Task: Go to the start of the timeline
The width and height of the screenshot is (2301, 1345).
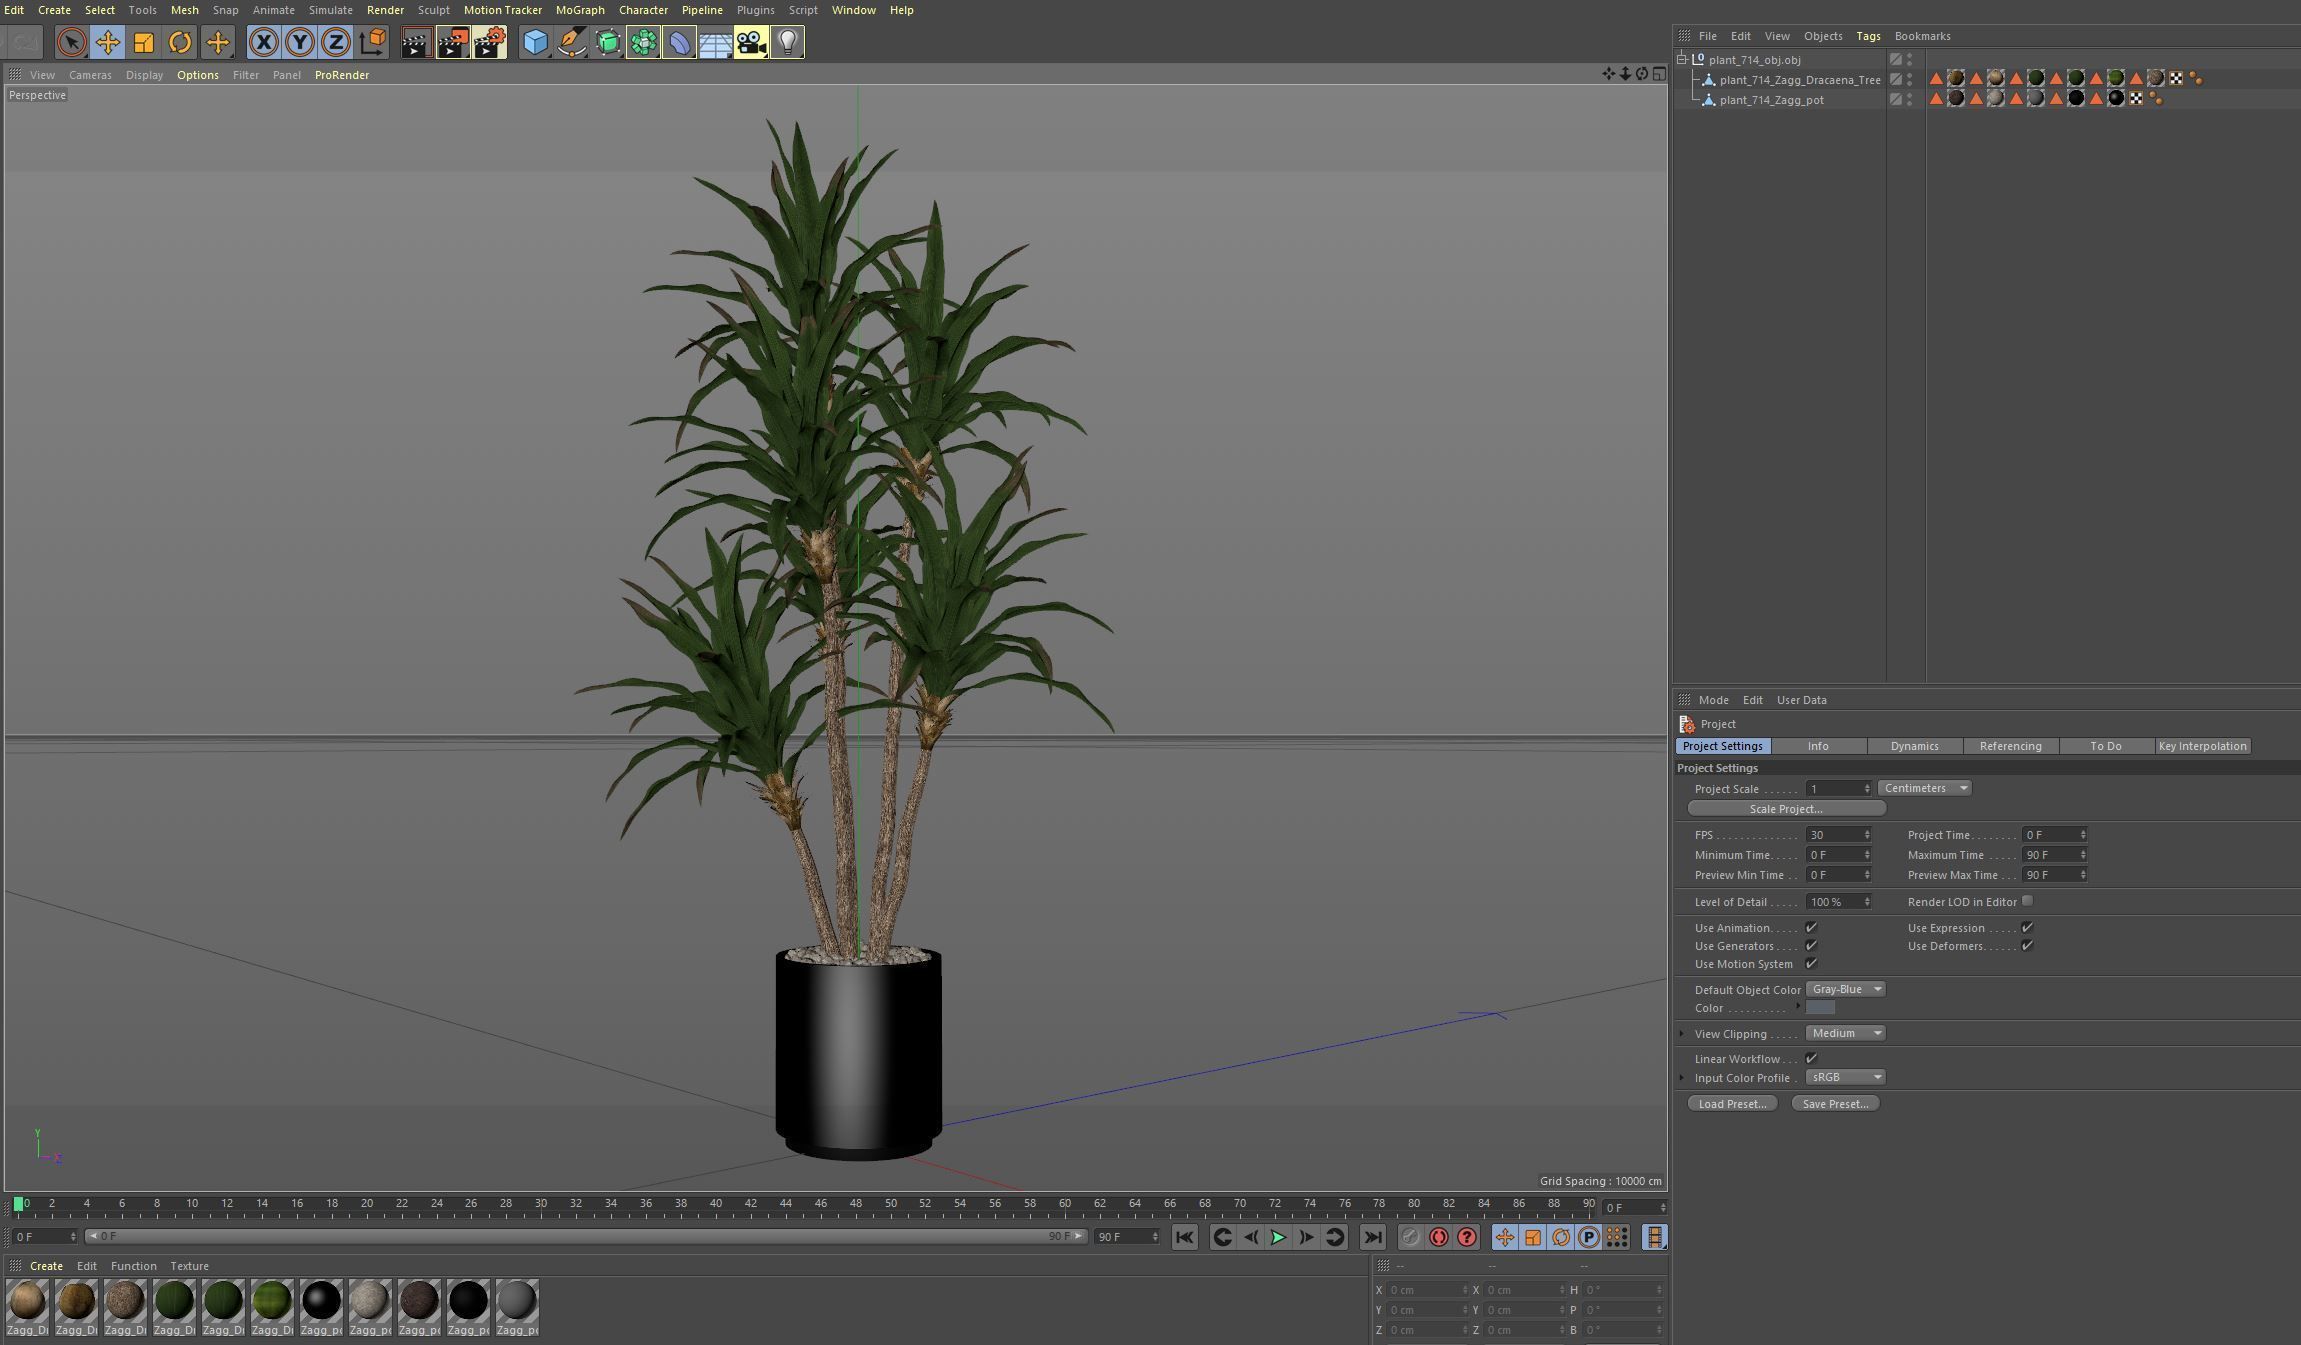Action: (1184, 1237)
